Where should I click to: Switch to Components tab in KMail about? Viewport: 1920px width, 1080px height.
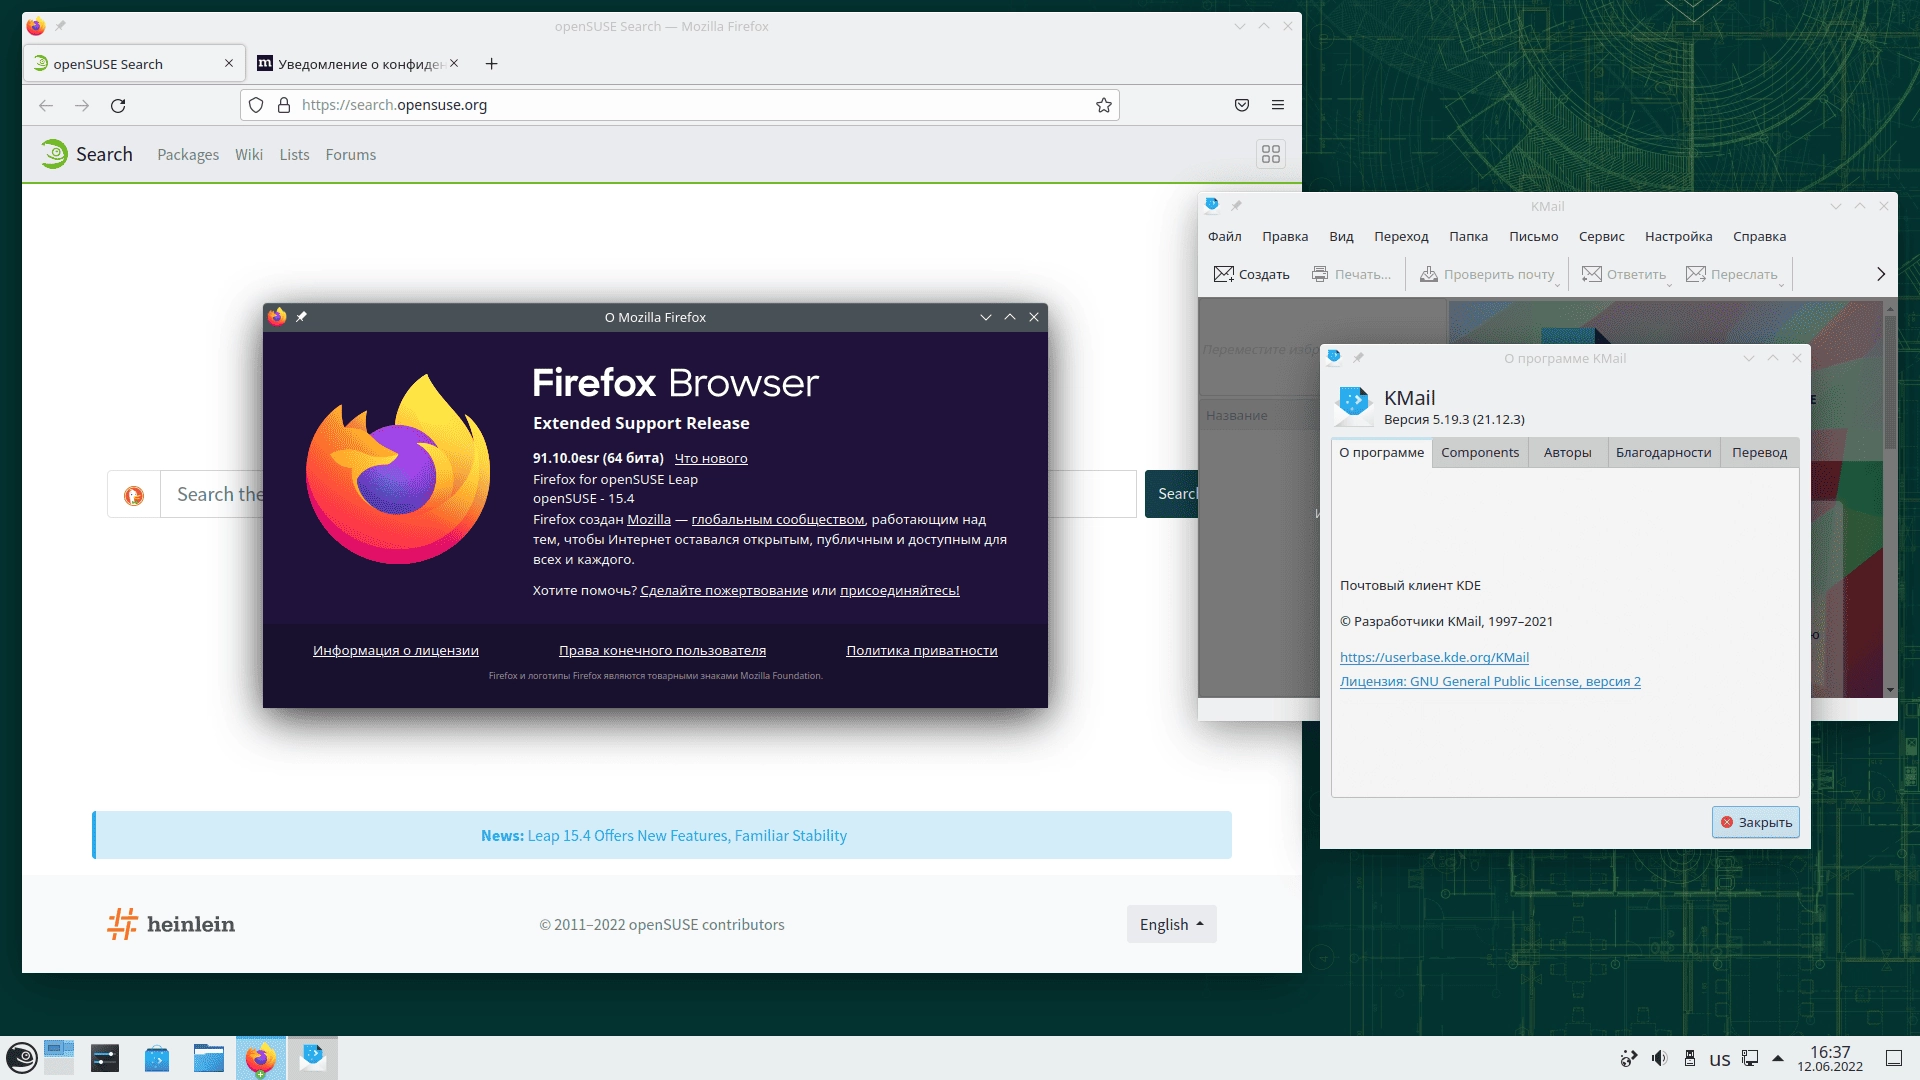pos(1480,453)
